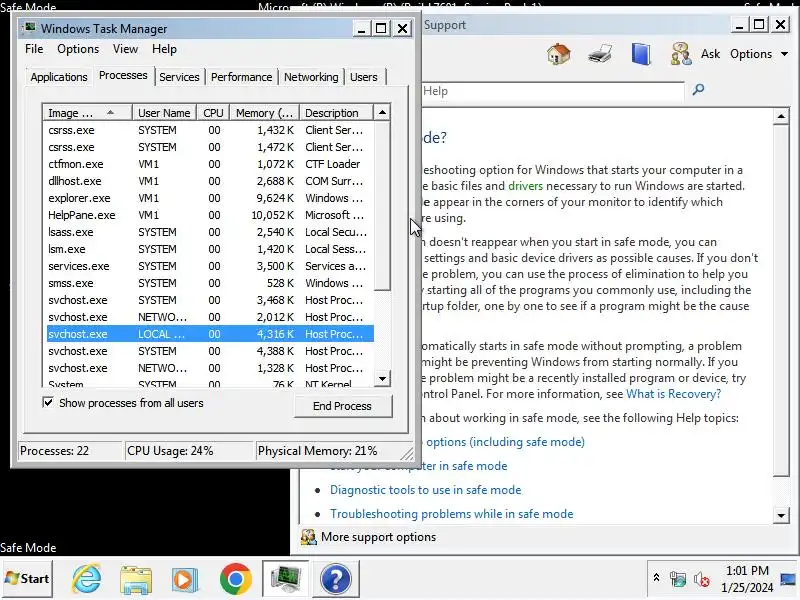
Task: Open Browse Help book icon
Action: 641,54
